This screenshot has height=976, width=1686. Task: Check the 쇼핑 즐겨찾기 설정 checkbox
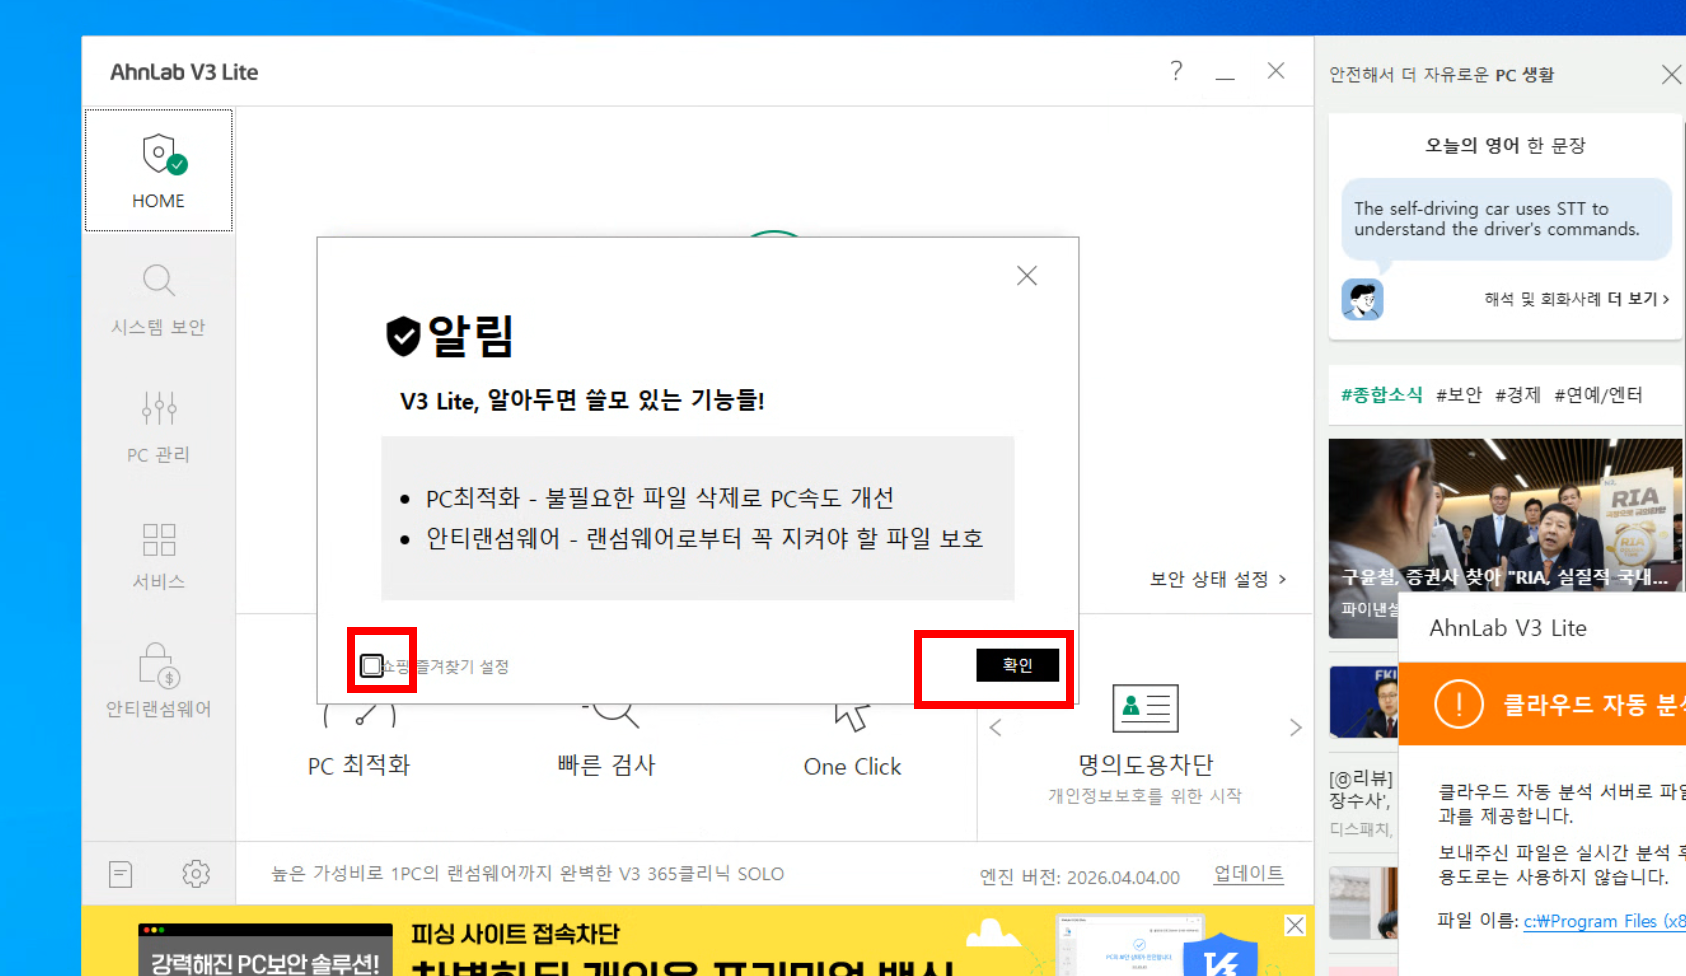[372, 666]
